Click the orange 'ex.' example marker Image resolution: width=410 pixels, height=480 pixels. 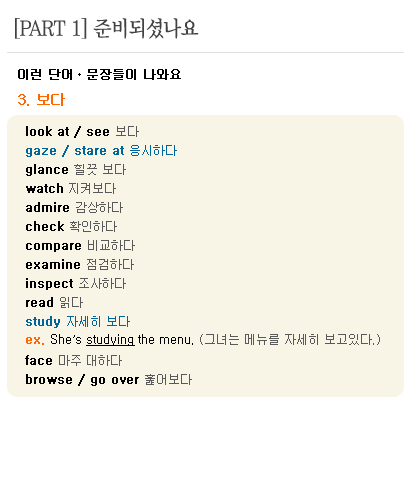(35, 340)
